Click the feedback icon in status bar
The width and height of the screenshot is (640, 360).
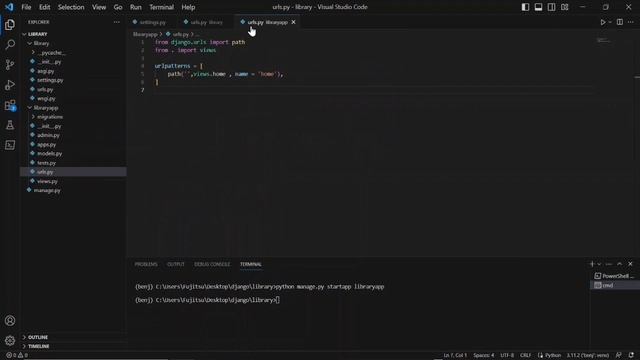619,355
